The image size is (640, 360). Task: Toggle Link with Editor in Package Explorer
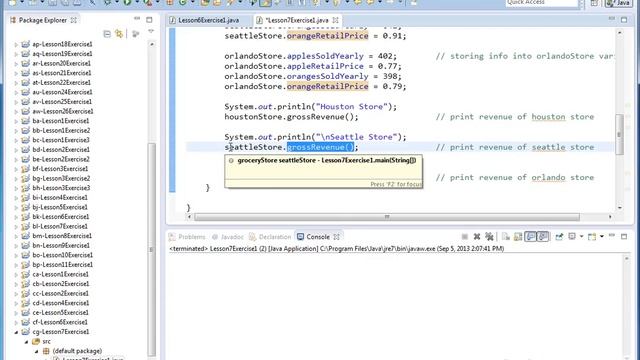119,34
